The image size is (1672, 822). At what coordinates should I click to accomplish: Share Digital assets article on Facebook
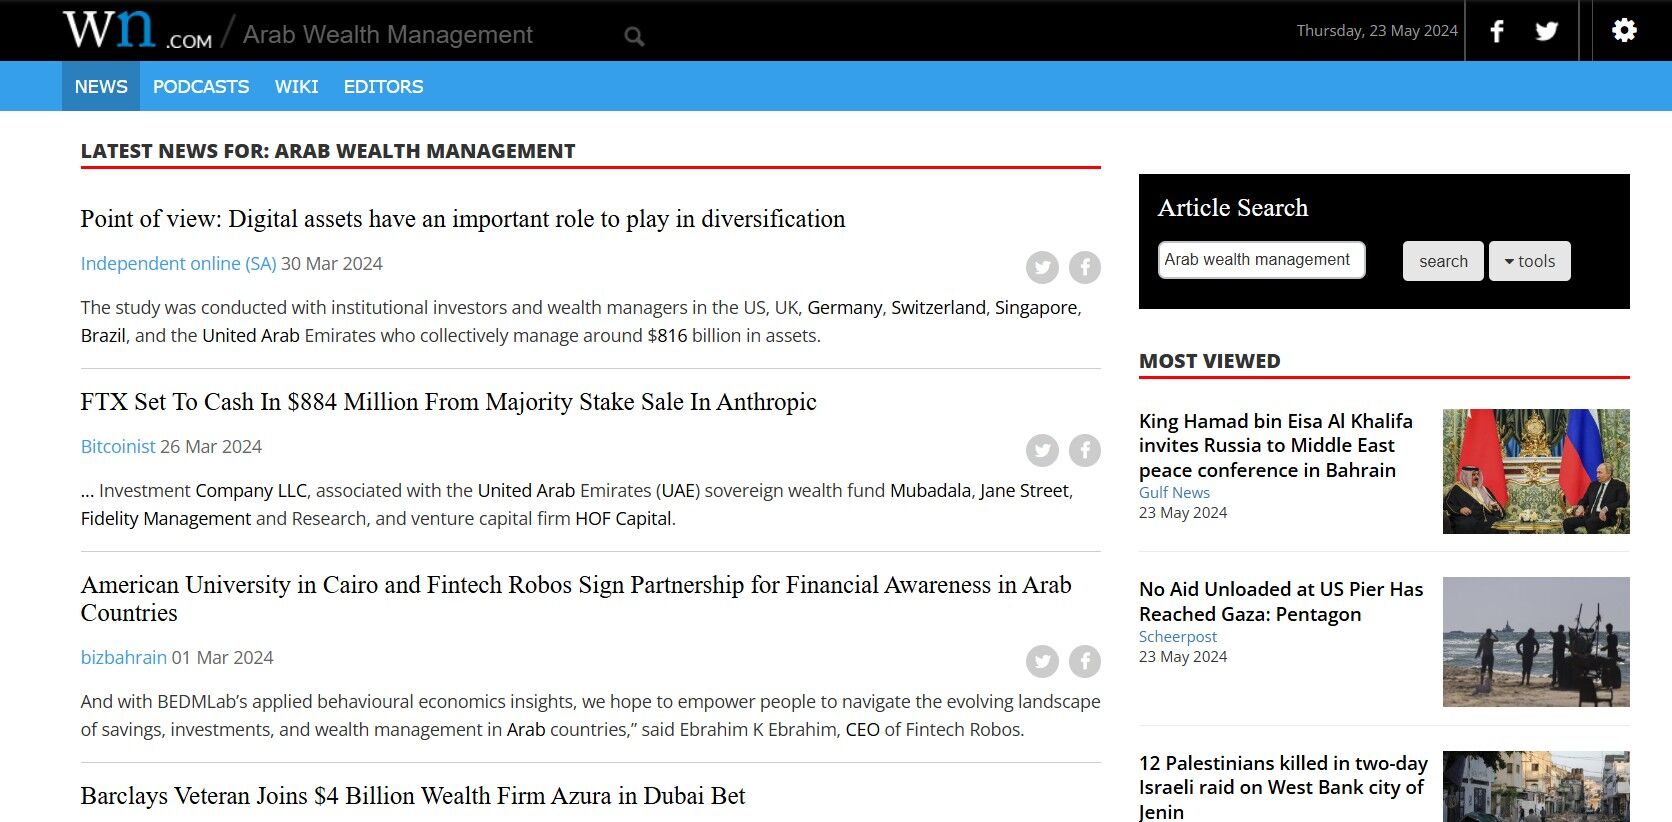pyautogui.click(x=1084, y=267)
